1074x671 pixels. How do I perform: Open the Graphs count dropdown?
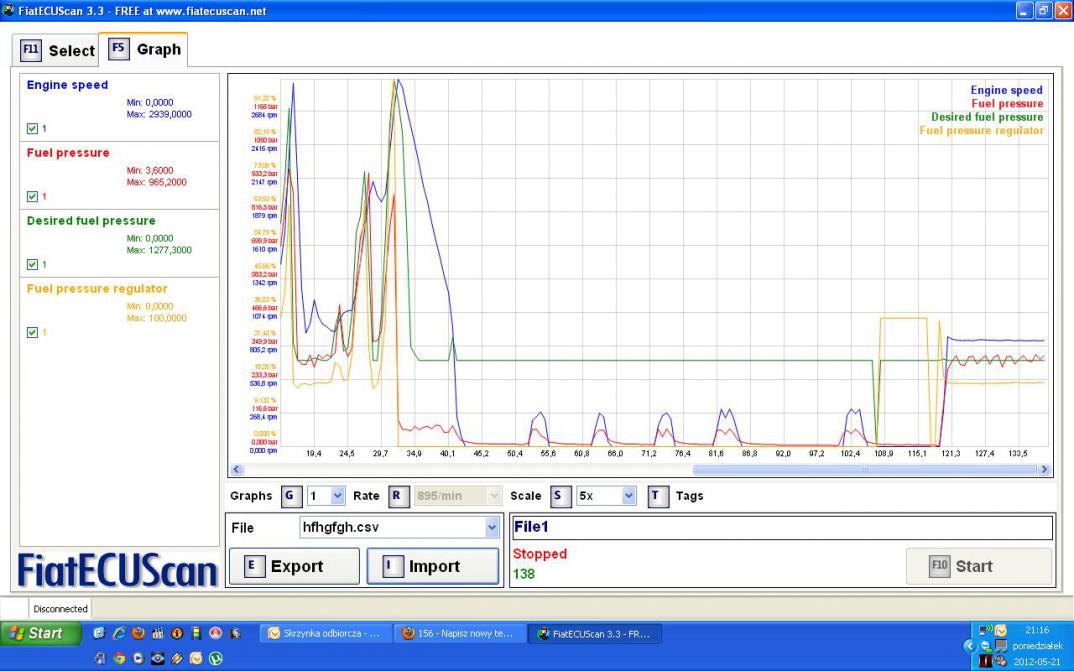point(337,496)
